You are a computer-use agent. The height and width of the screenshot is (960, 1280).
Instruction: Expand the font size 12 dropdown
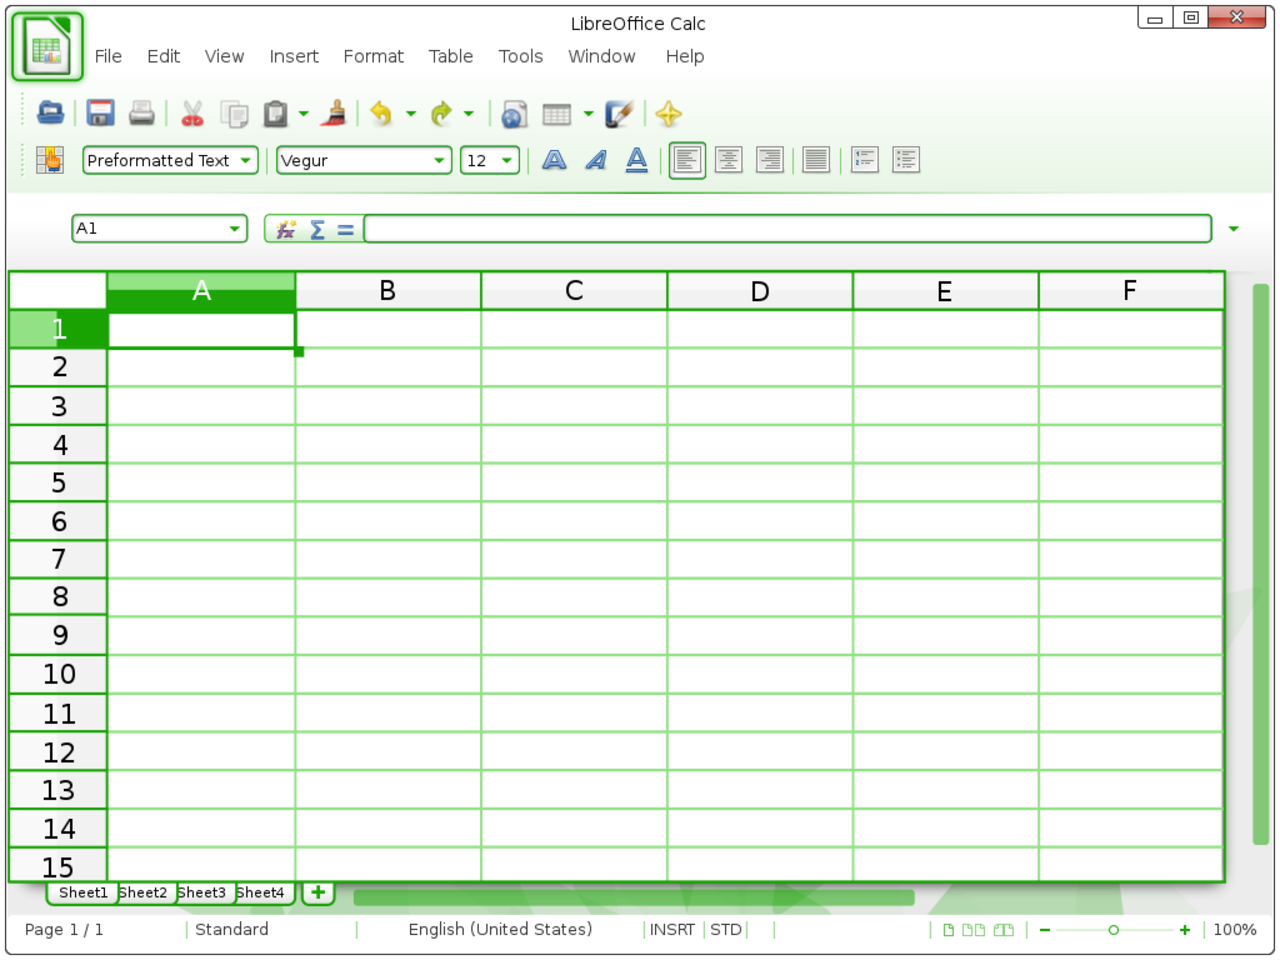(x=507, y=160)
